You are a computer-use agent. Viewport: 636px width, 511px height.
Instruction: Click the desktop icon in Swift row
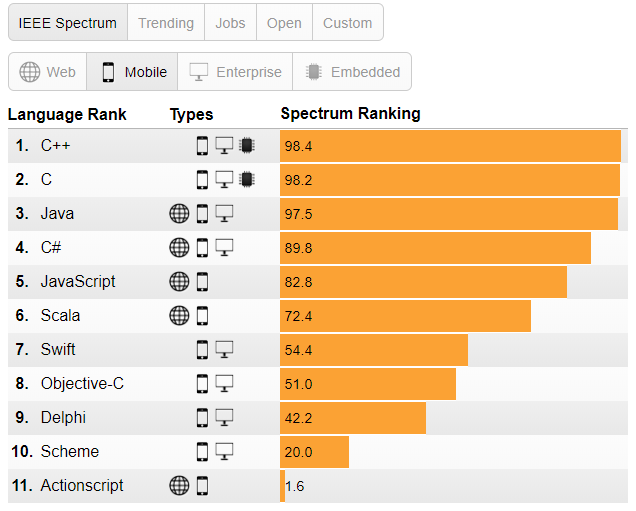[224, 350]
